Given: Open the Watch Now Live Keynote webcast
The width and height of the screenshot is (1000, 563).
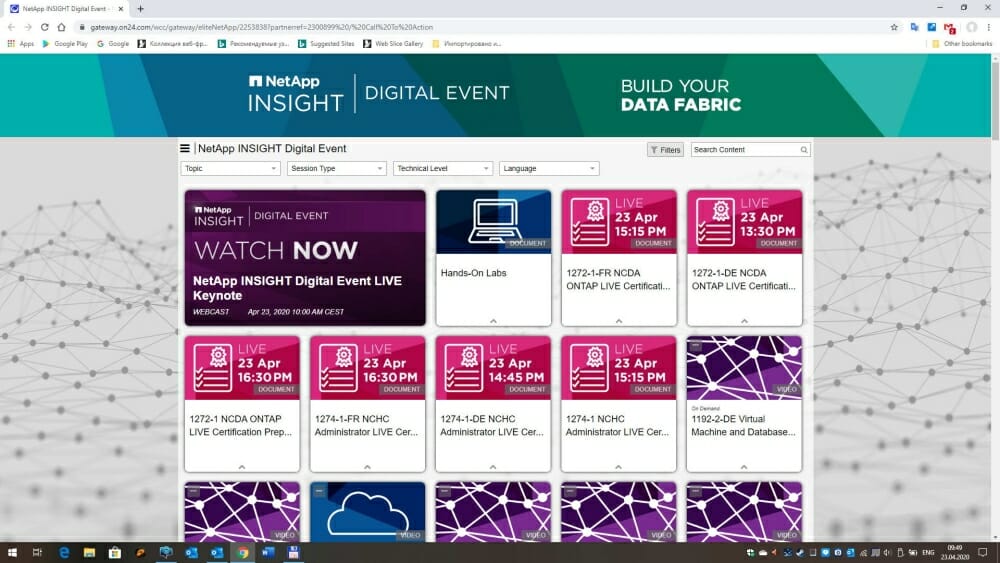Looking at the screenshot, I should 305,258.
